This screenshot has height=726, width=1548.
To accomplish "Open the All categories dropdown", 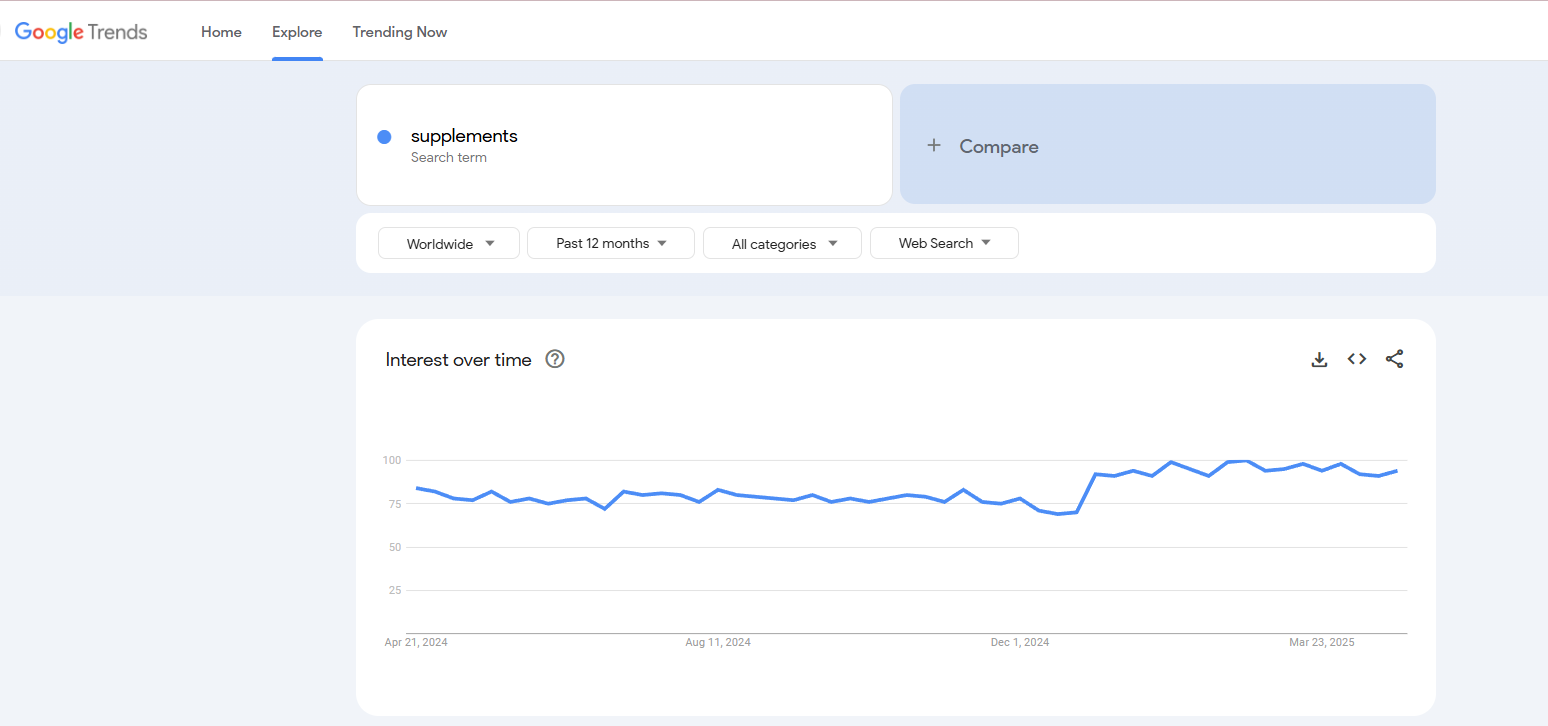I will 782,243.
